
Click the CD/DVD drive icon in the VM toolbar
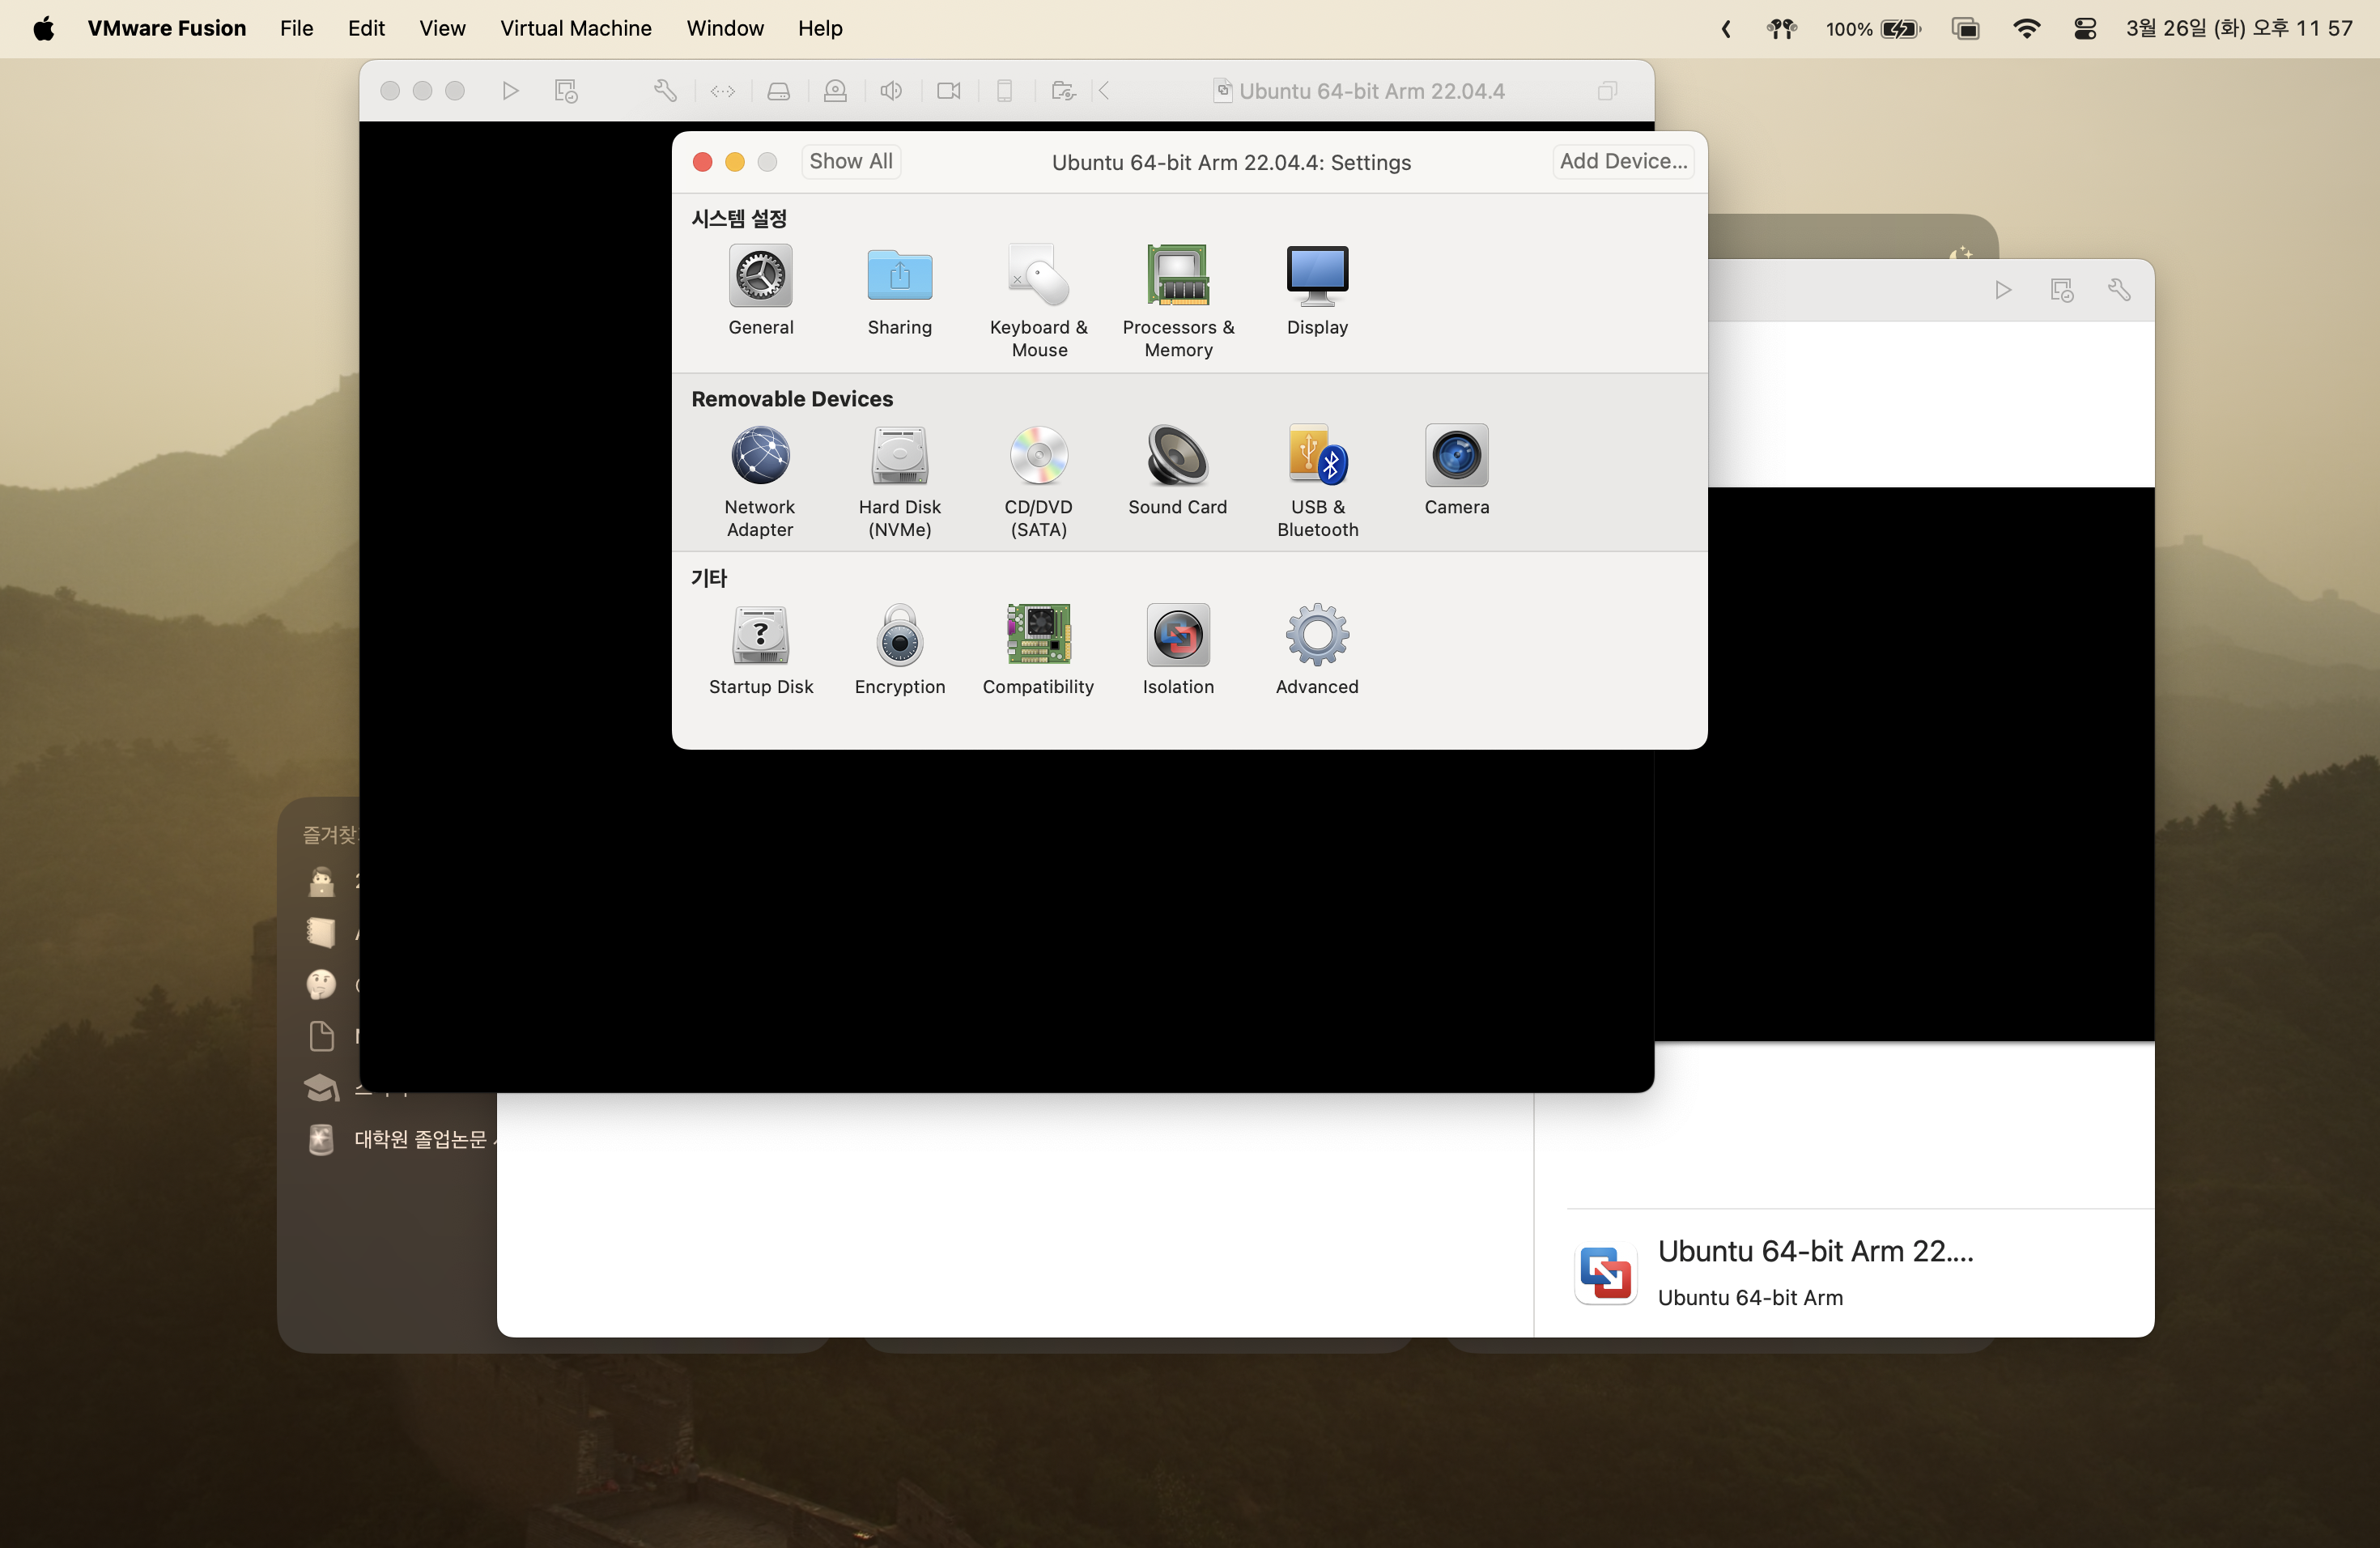pyautogui.click(x=835, y=91)
